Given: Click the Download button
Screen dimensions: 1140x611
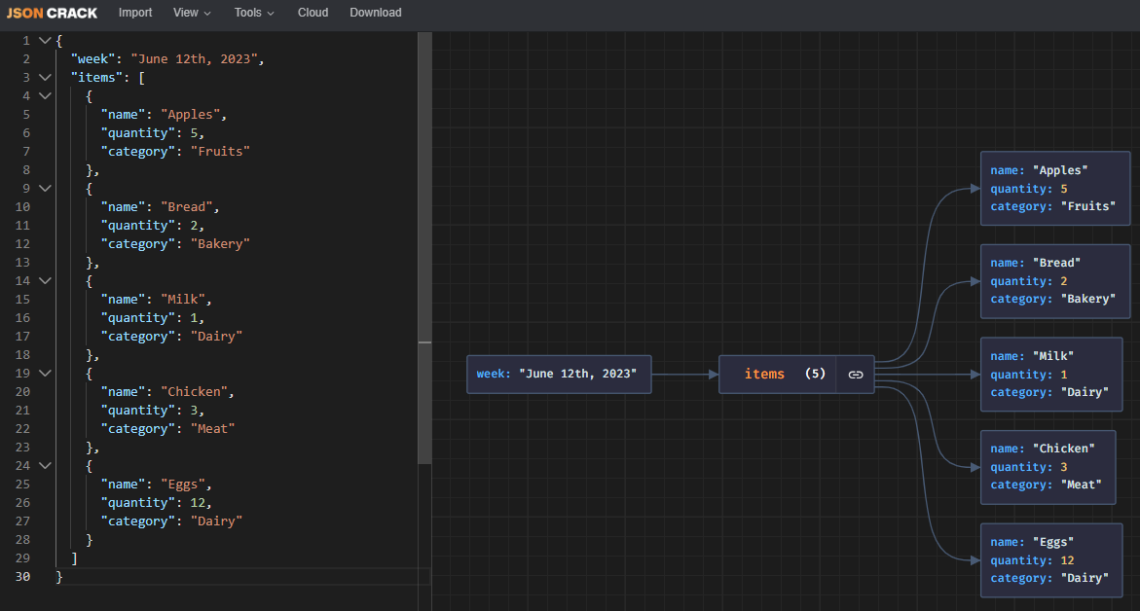Looking at the screenshot, I should [375, 13].
